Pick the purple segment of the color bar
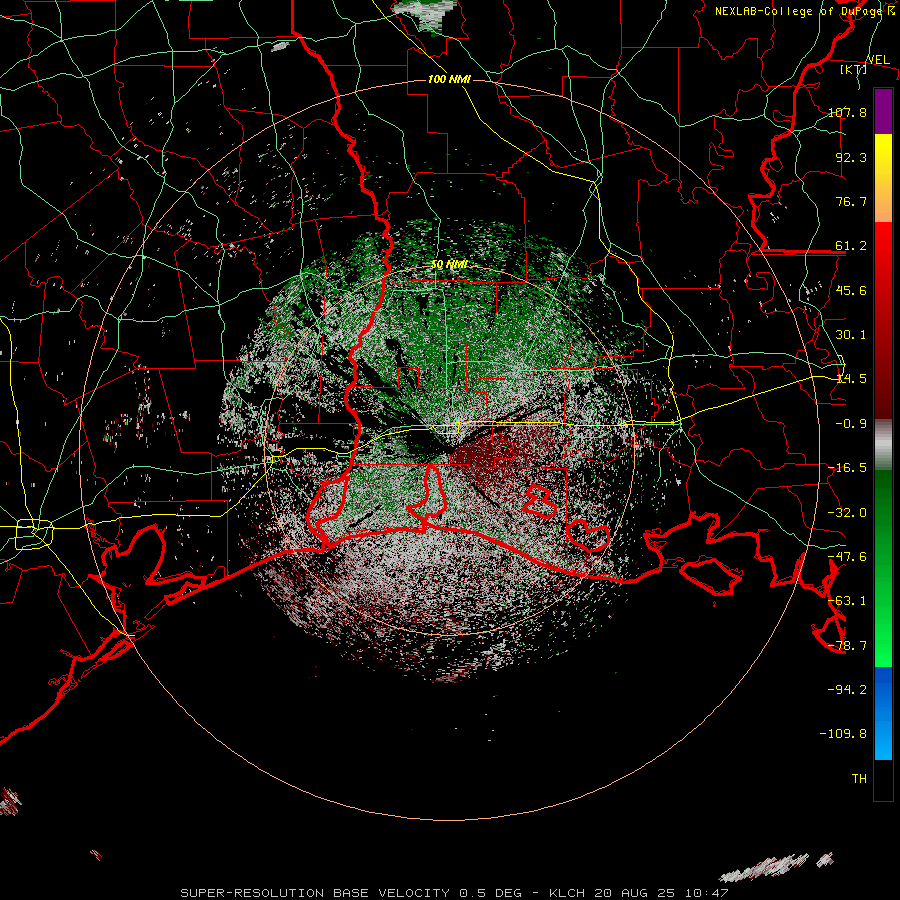Image resolution: width=900 pixels, height=900 pixels. (883, 112)
